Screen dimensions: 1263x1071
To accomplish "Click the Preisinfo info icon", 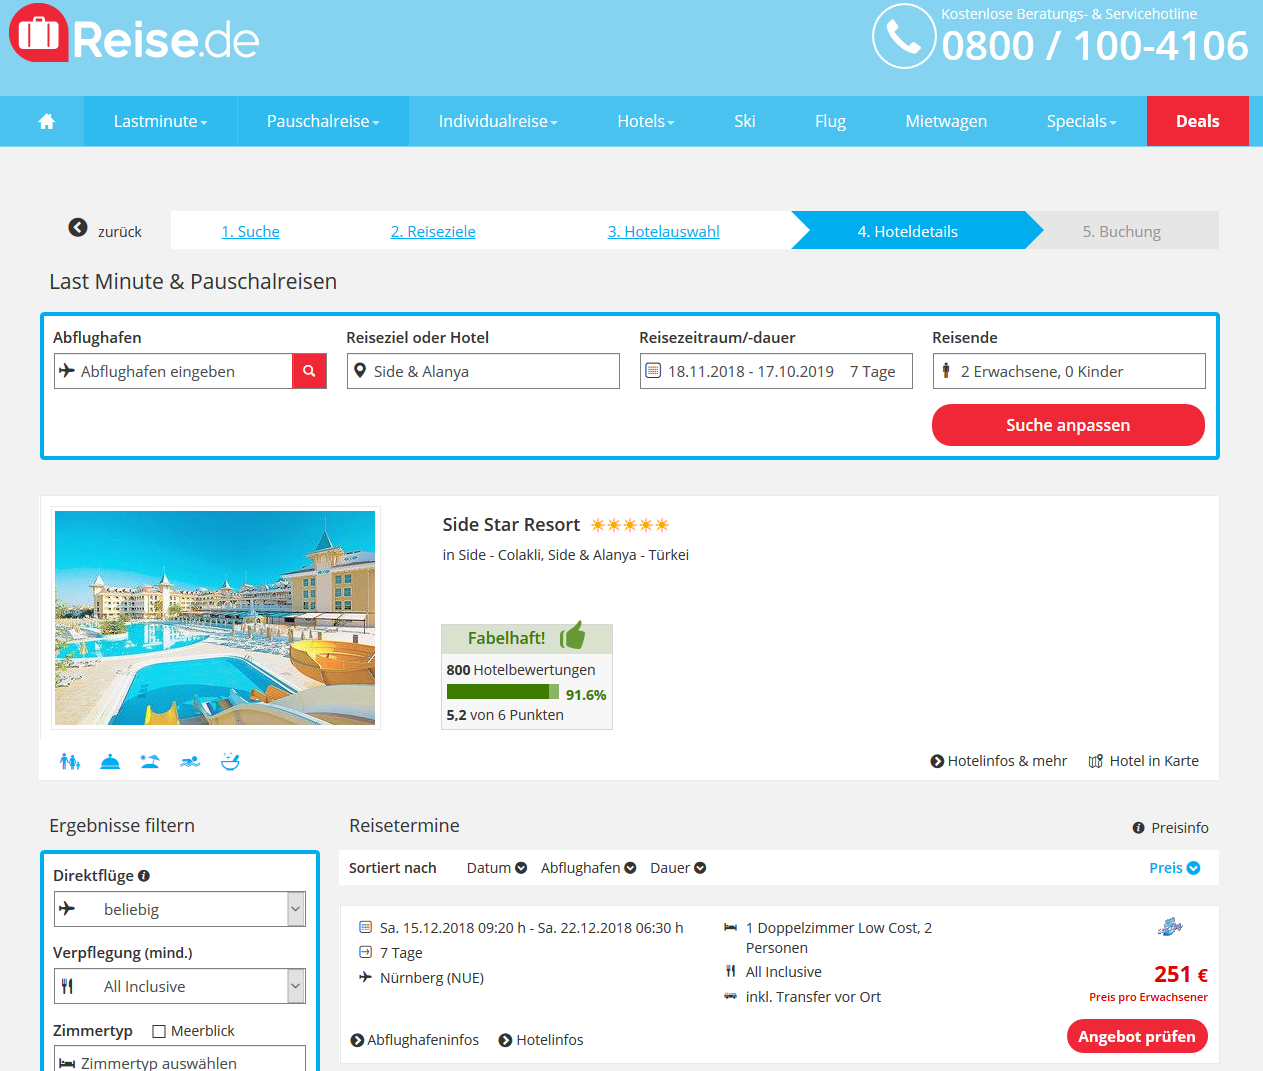I will tap(1138, 828).
